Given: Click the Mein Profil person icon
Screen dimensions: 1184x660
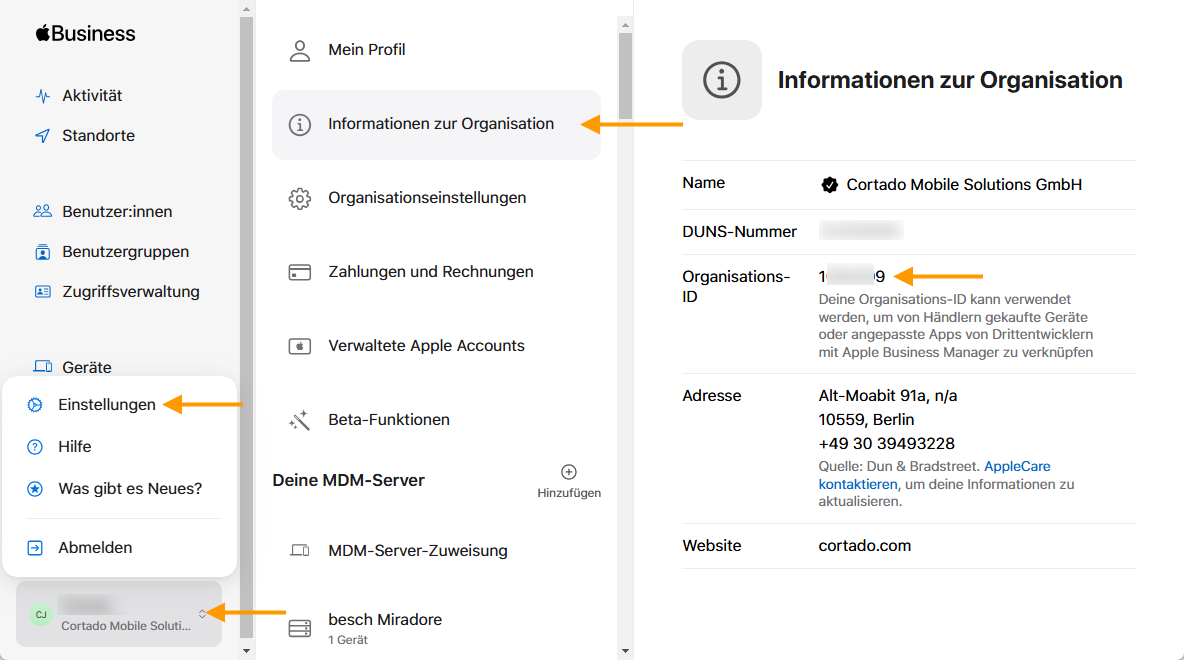Looking at the screenshot, I should [300, 51].
